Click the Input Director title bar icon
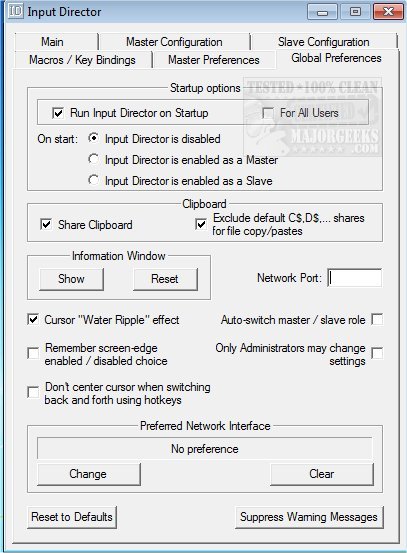The image size is (407, 553). (x=15, y=12)
